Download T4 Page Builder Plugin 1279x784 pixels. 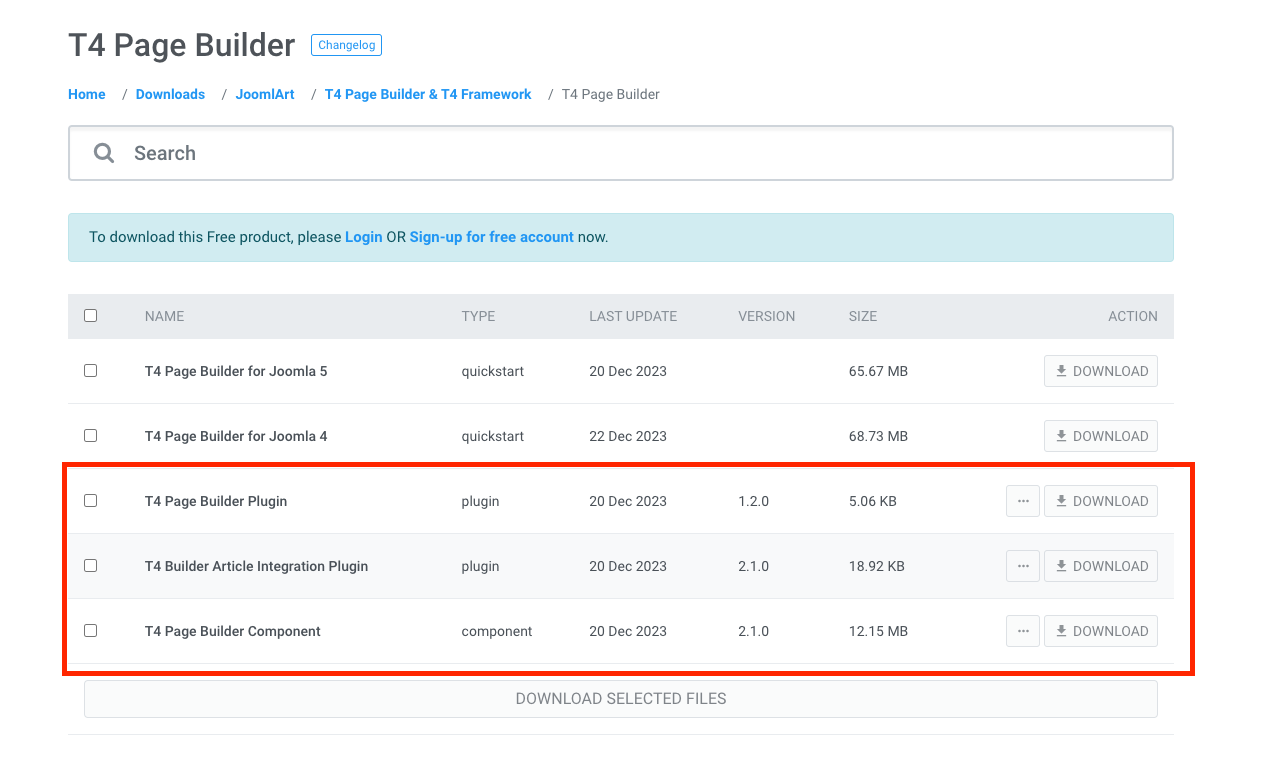click(1101, 501)
